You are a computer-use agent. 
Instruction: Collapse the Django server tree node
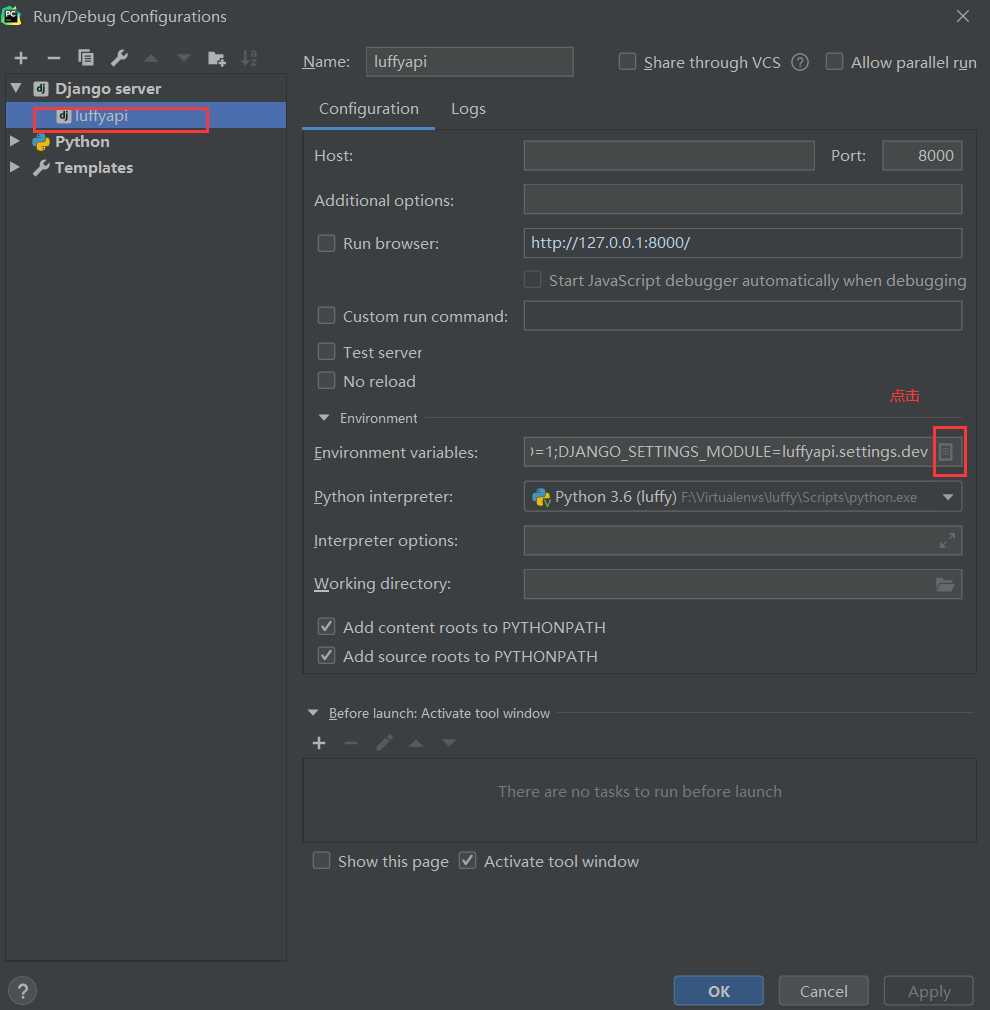coord(16,88)
